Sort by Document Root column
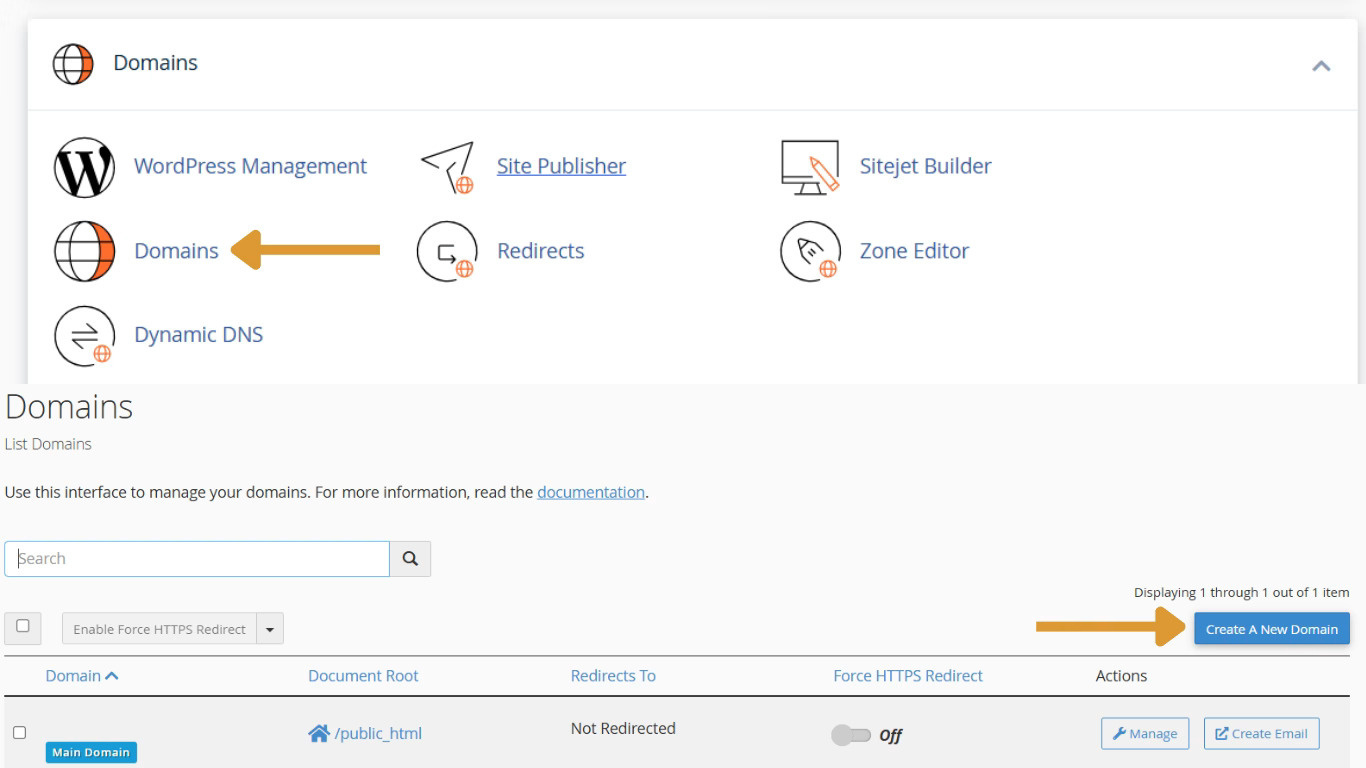 pos(363,676)
